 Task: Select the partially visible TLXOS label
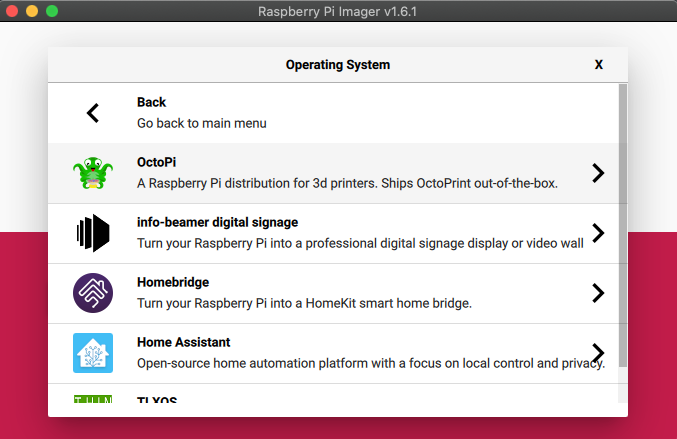[x=157, y=402]
